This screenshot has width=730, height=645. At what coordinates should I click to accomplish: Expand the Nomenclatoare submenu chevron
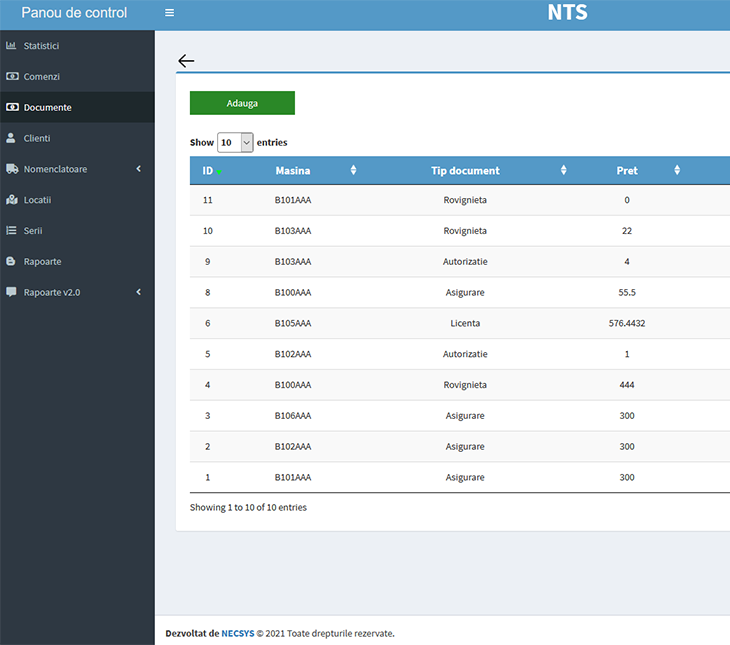pyautogui.click(x=138, y=169)
